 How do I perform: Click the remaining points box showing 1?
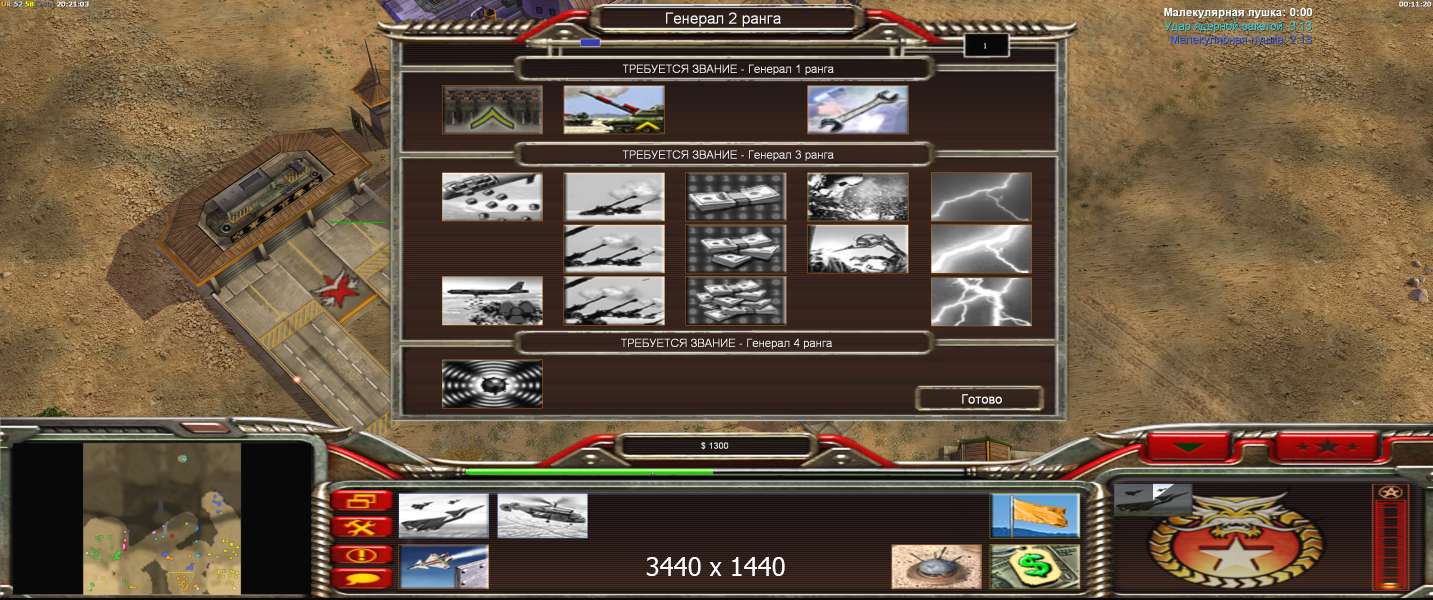tap(986, 46)
